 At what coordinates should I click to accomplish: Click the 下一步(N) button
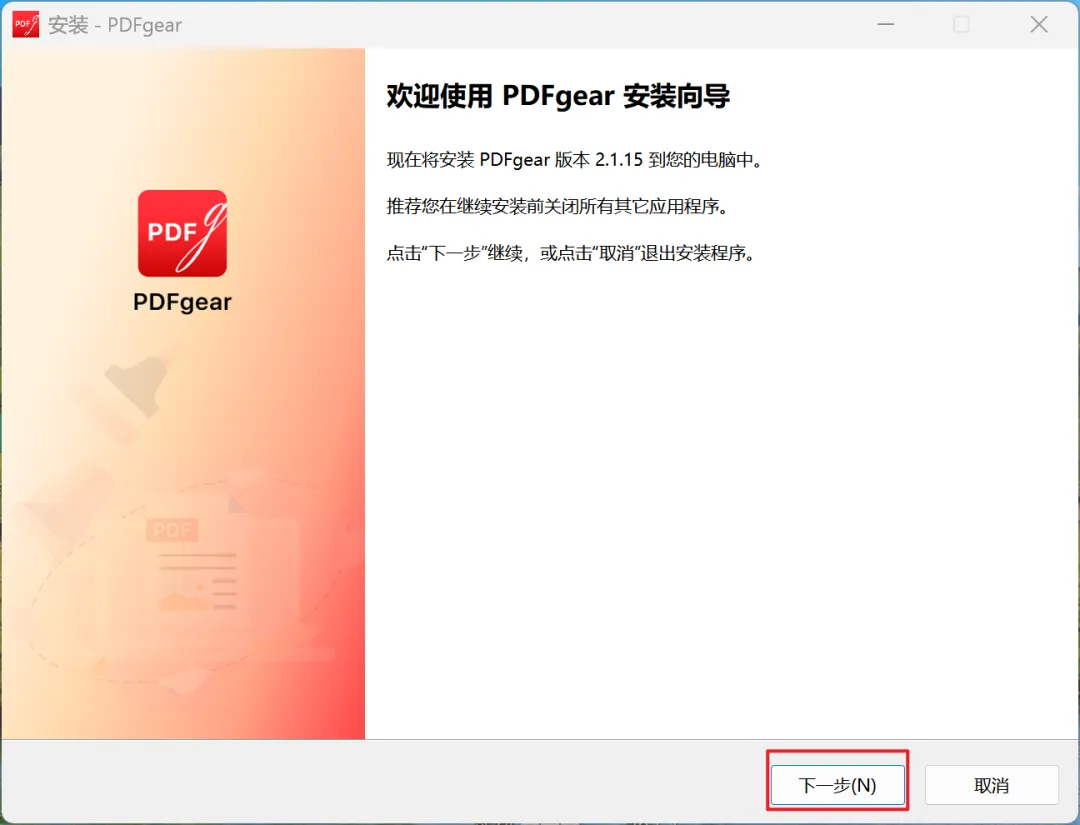(x=838, y=785)
